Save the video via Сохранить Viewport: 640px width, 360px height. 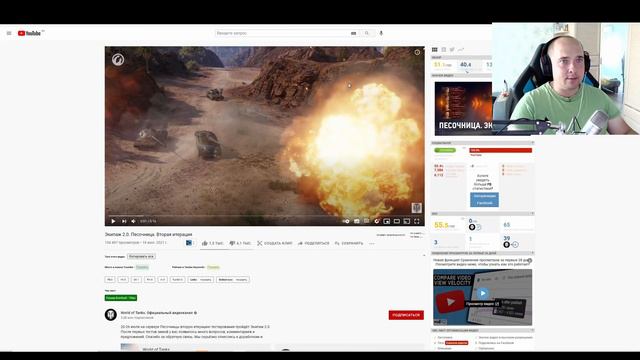click(349, 243)
